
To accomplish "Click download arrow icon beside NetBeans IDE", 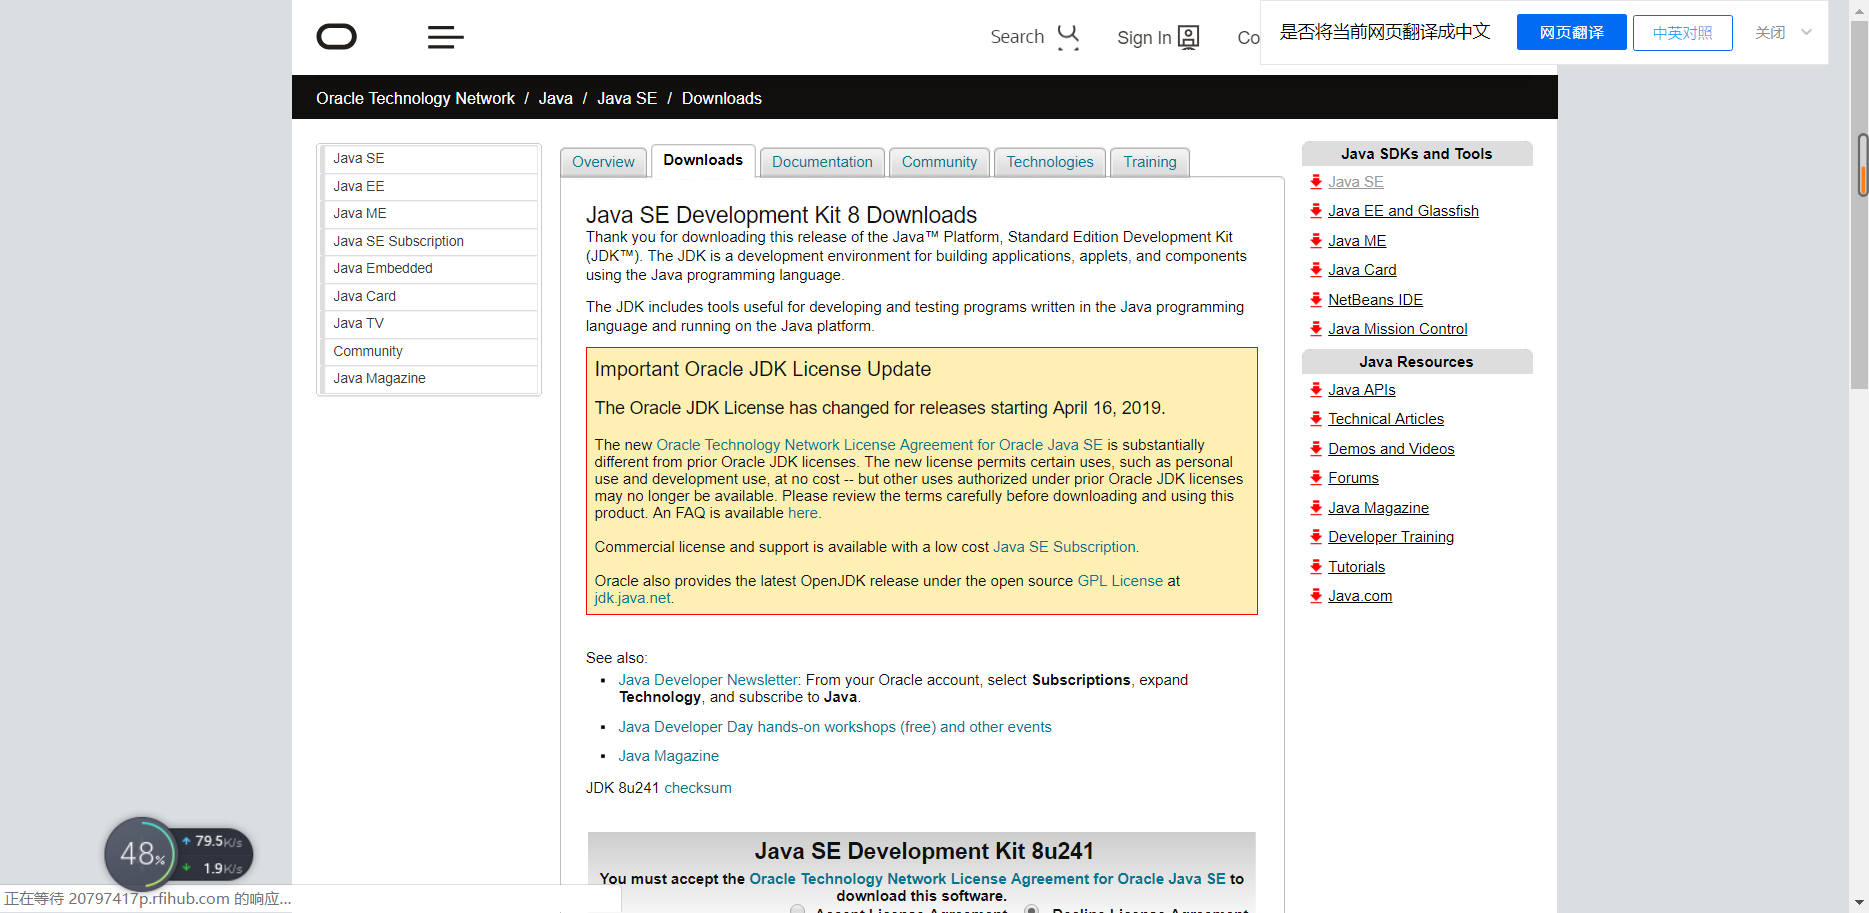I will tap(1316, 300).
